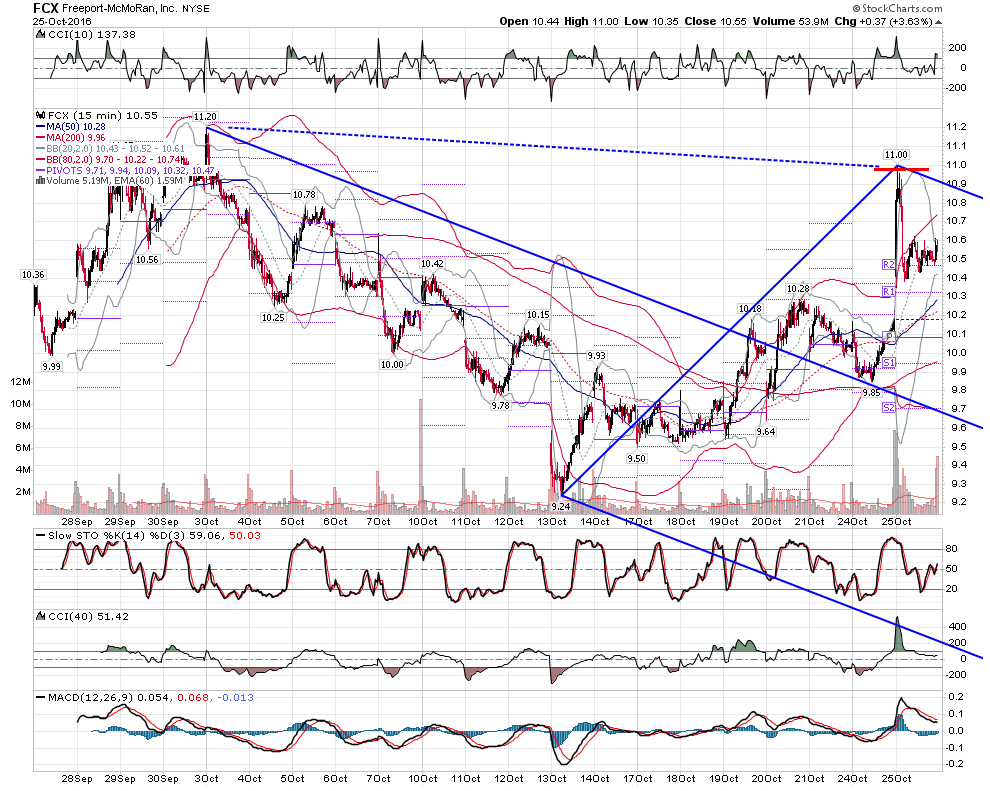Click the R2 pivot marker
This screenshot has height=791, width=990.
click(x=888, y=265)
